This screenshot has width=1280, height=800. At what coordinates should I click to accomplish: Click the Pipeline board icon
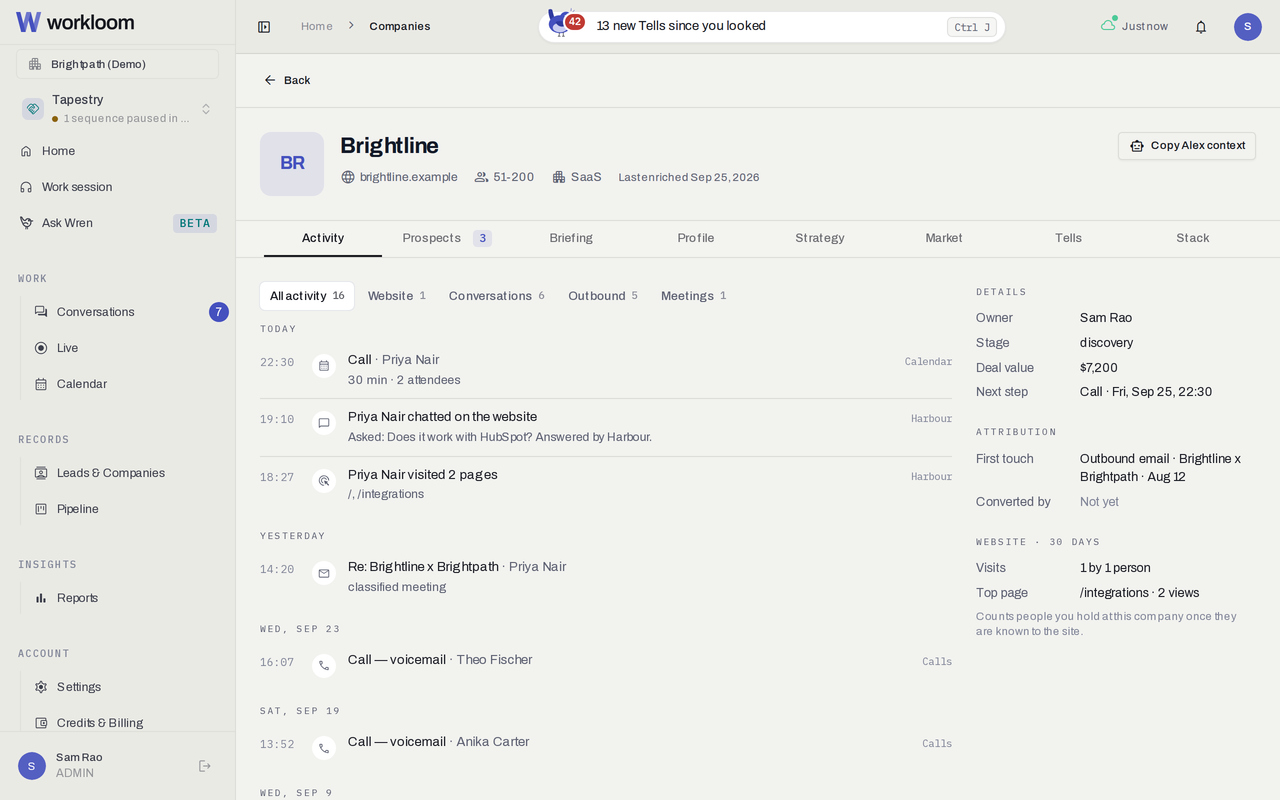41,509
